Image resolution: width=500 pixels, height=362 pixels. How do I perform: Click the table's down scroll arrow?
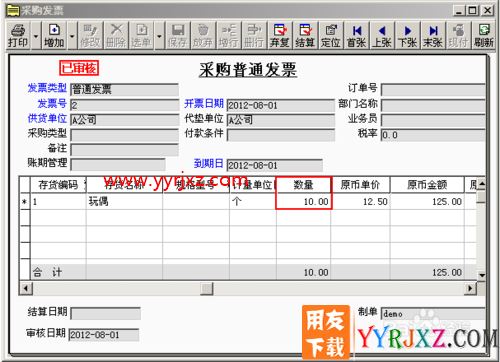point(482,275)
